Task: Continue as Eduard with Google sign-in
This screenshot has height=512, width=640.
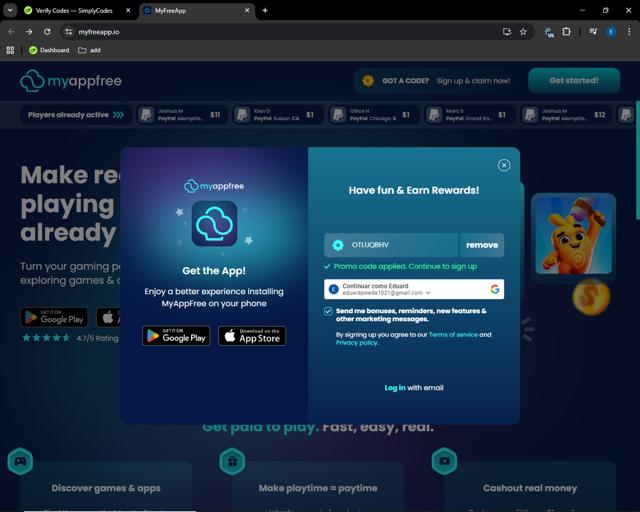Action: coord(414,289)
